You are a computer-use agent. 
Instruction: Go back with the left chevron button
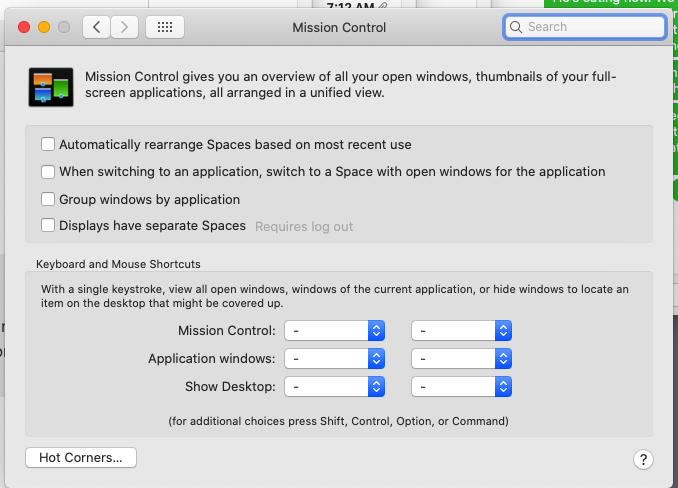(x=96, y=27)
